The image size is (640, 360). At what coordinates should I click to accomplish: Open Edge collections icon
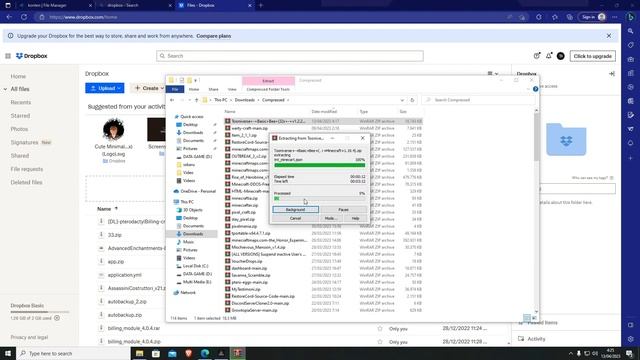(x=570, y=17)
